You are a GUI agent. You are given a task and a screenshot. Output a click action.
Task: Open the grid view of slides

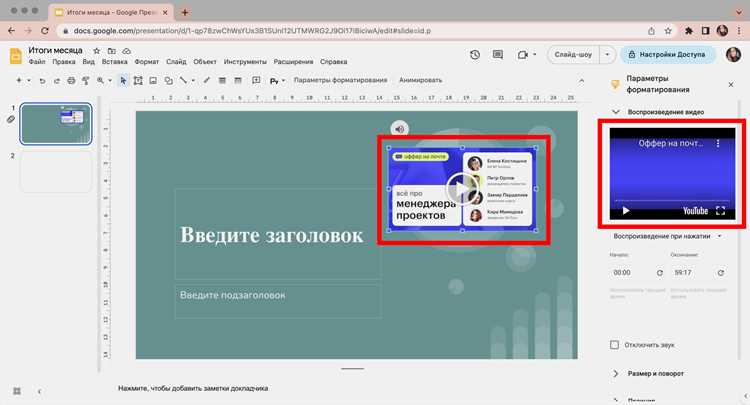(17, 391)
